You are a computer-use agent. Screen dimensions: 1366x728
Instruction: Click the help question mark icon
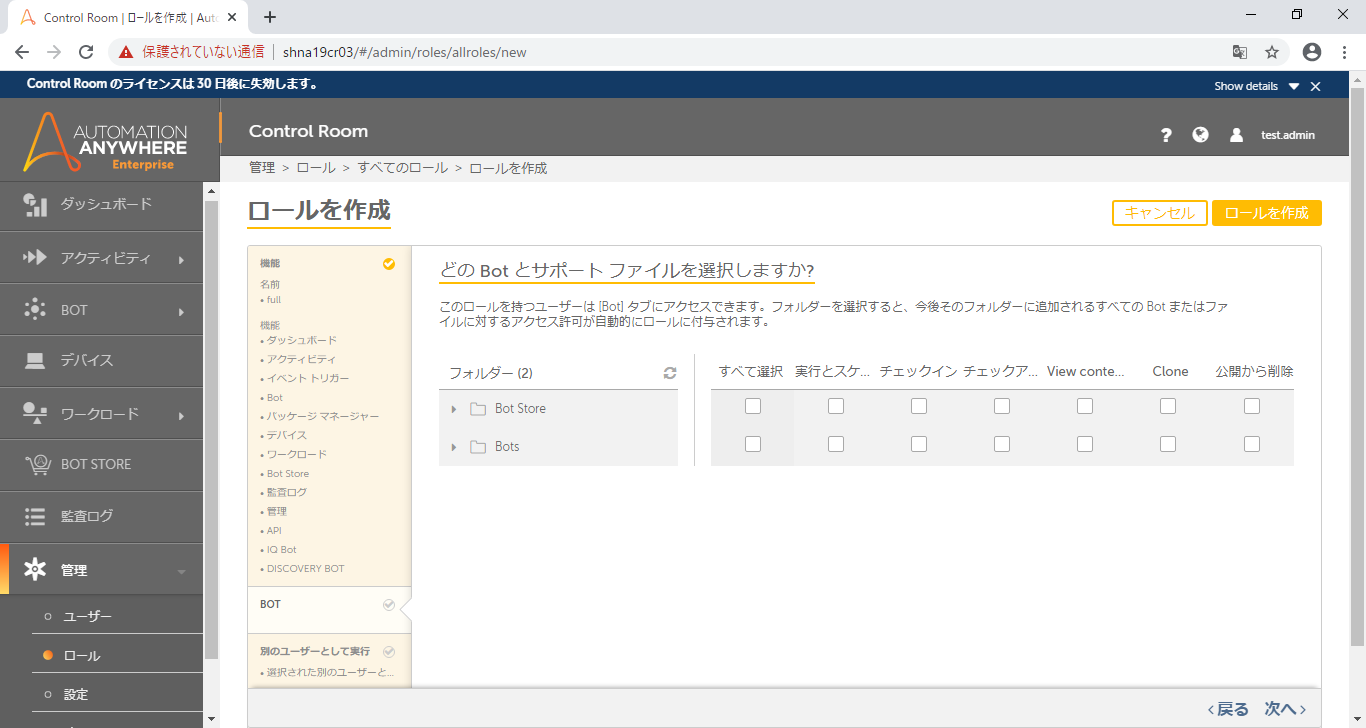tap(1166, 135)
